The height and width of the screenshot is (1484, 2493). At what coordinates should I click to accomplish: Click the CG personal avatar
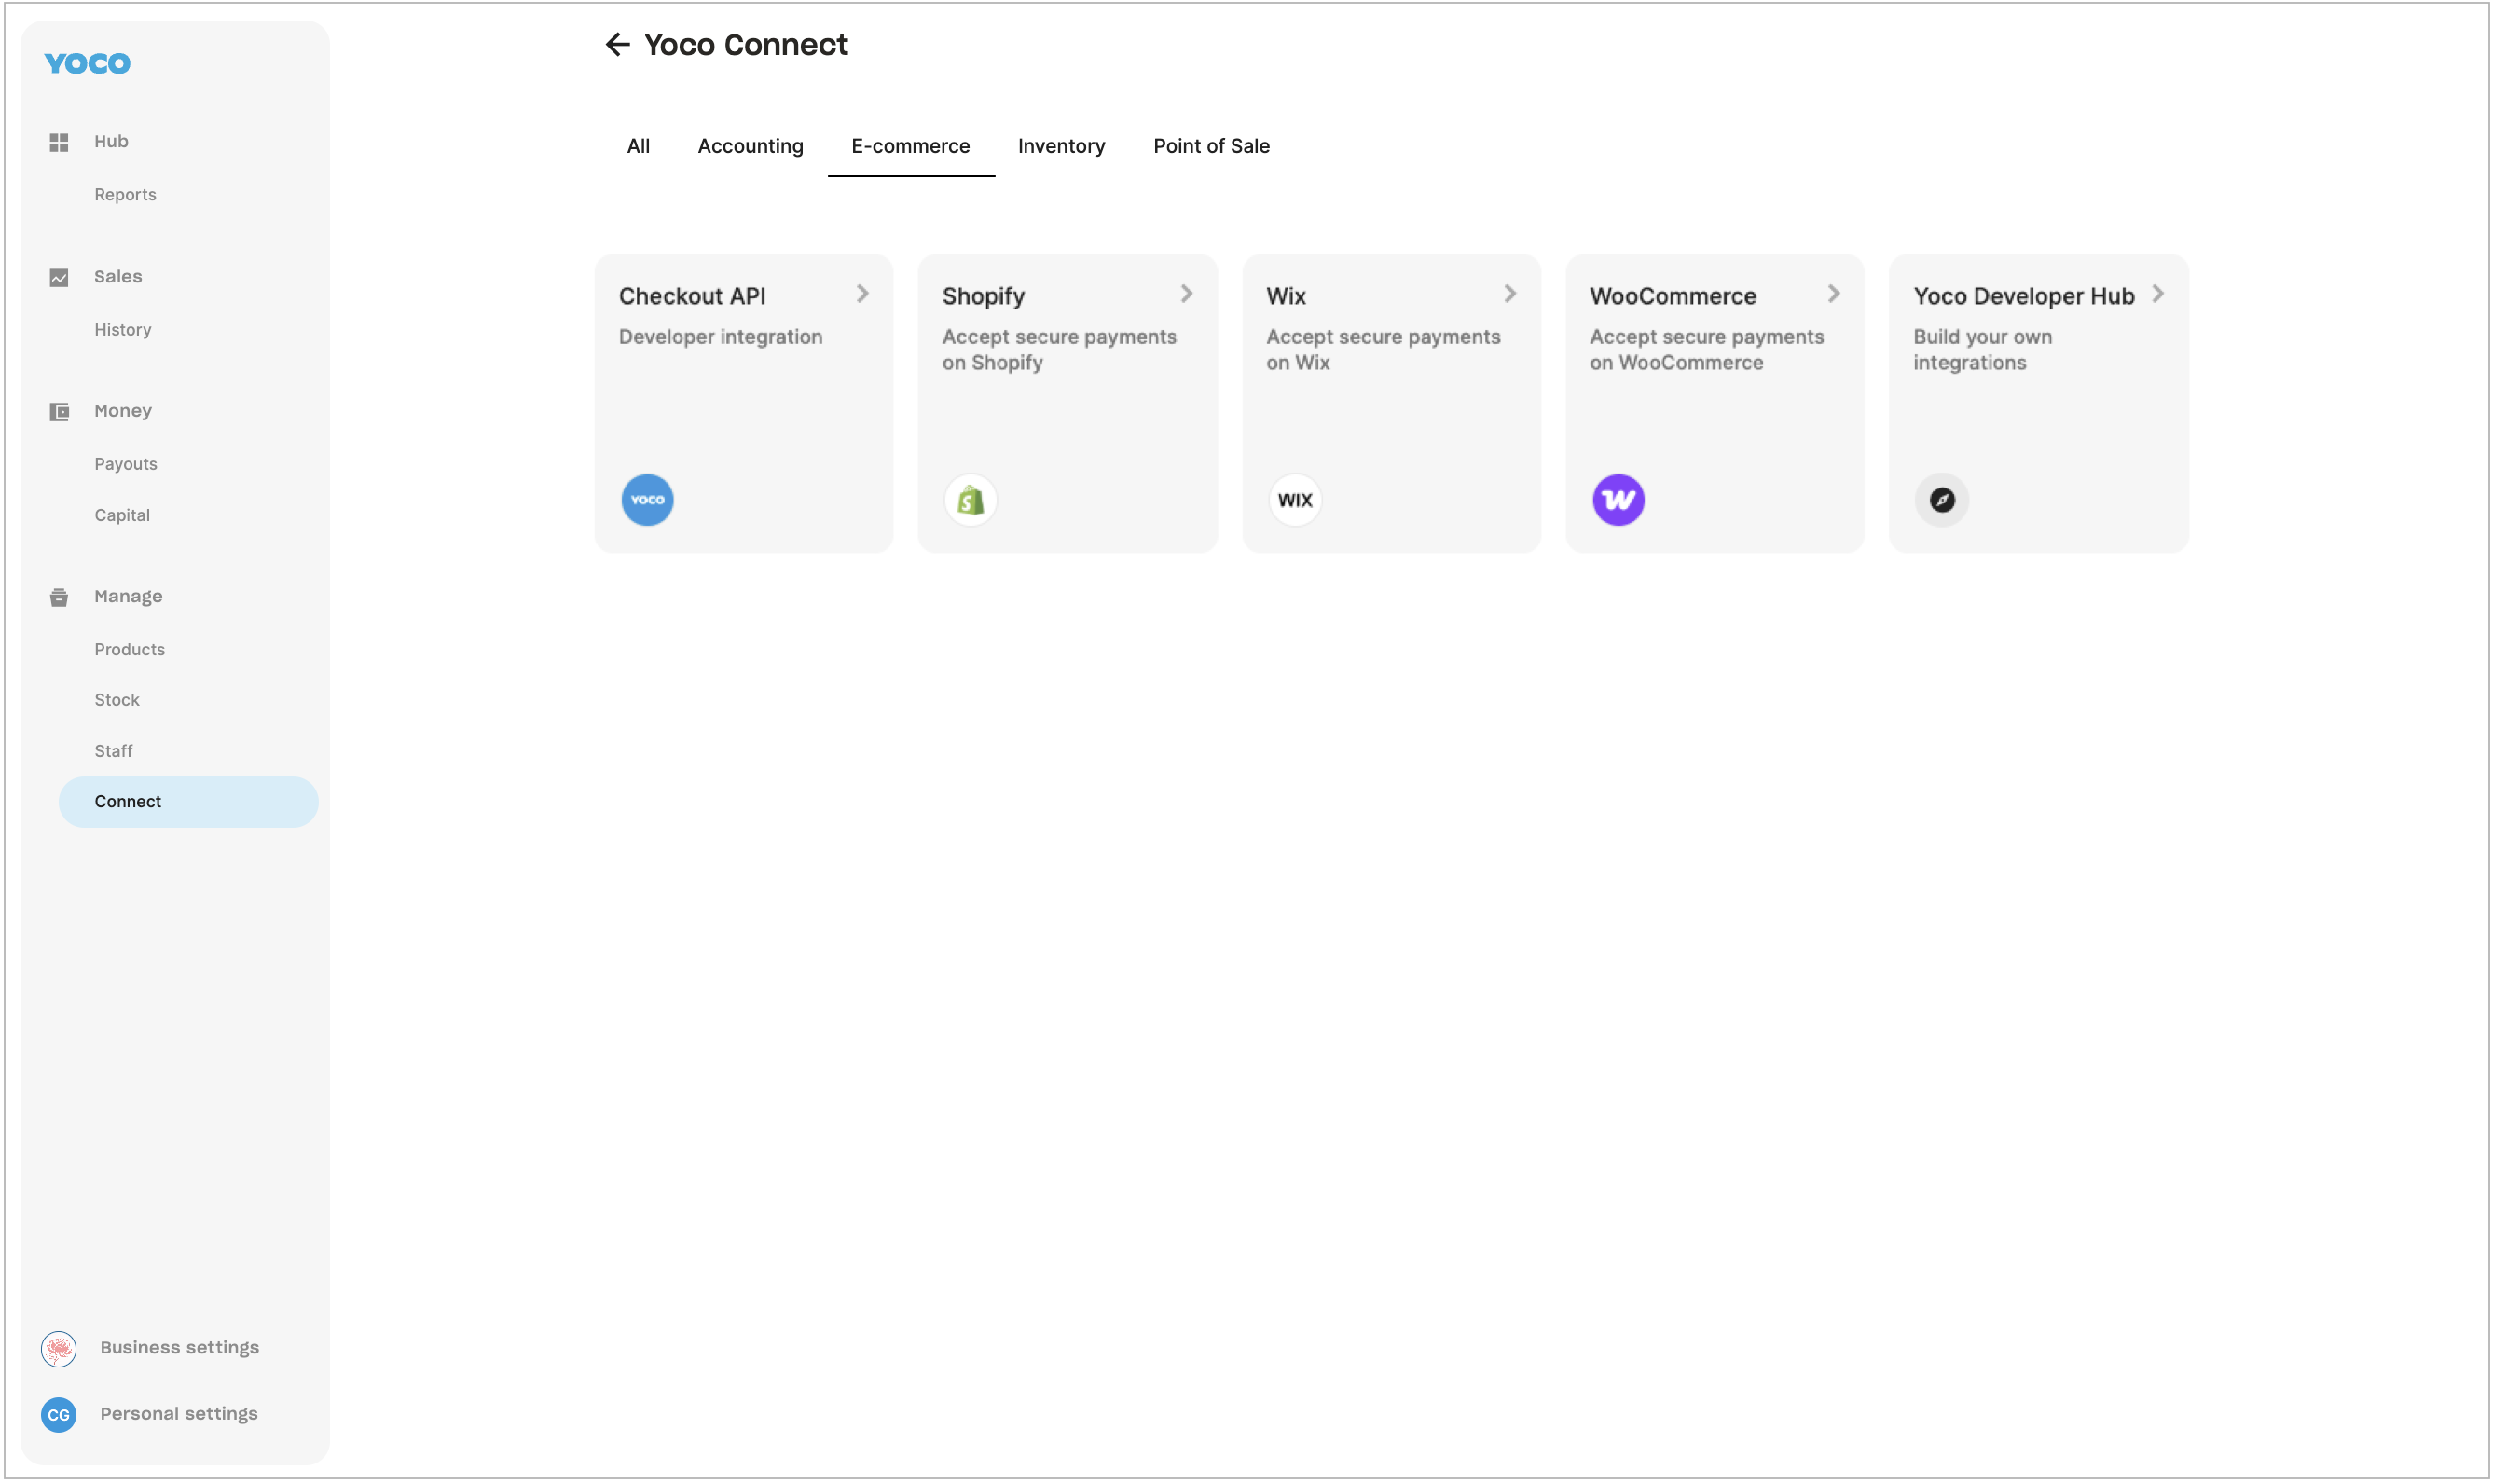(x=59, y=1415)
